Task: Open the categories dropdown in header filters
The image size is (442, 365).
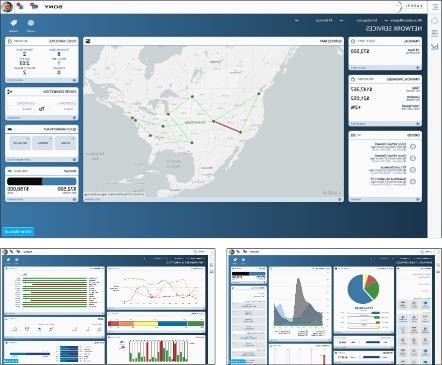Action: click(x=358, y=20)
